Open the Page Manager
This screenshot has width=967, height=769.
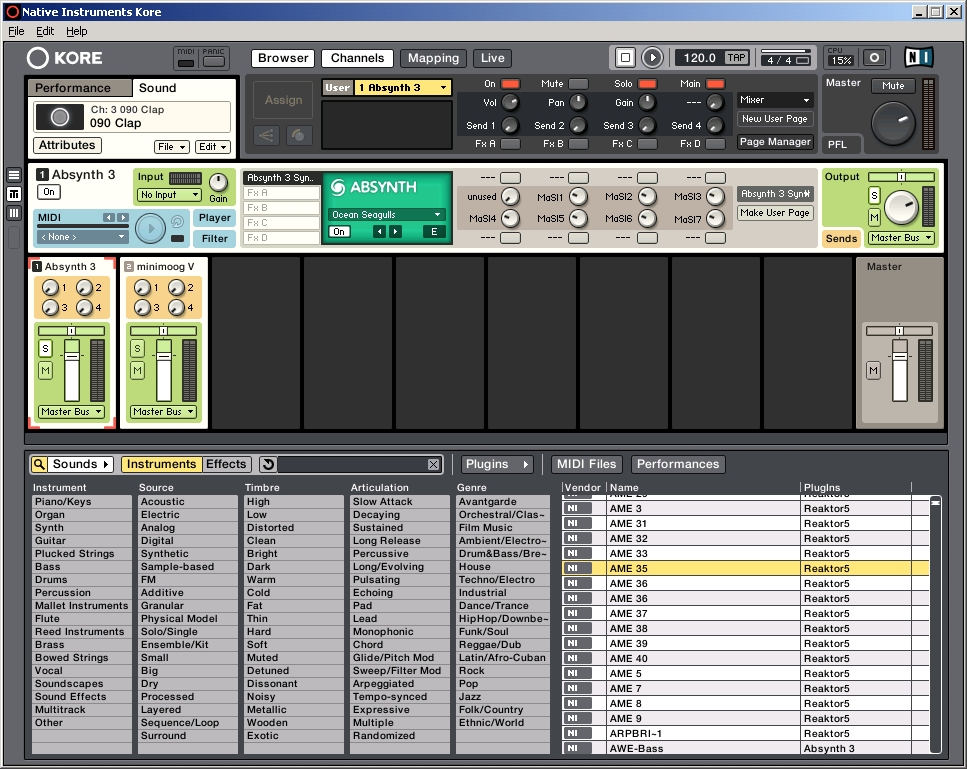pos(775,142)
